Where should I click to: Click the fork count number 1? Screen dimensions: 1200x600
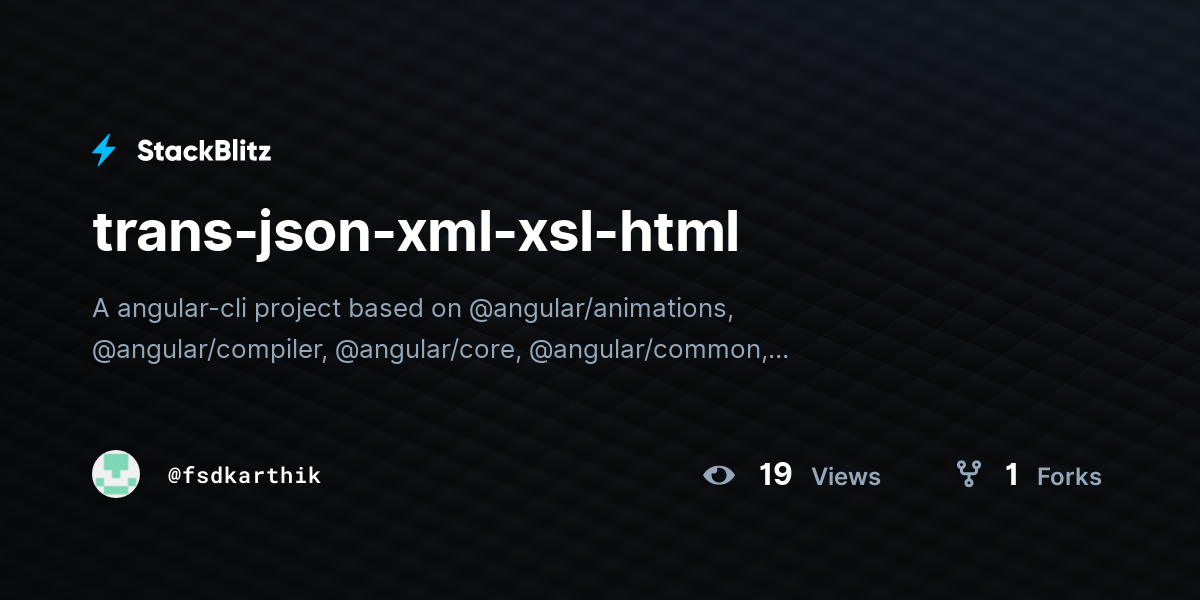(x=1011, y=474)
